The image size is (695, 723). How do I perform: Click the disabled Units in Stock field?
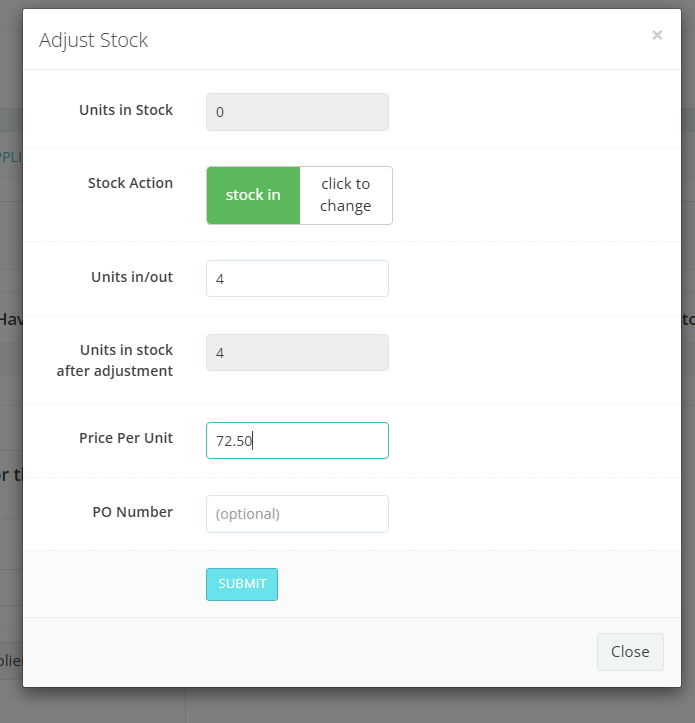297,112
